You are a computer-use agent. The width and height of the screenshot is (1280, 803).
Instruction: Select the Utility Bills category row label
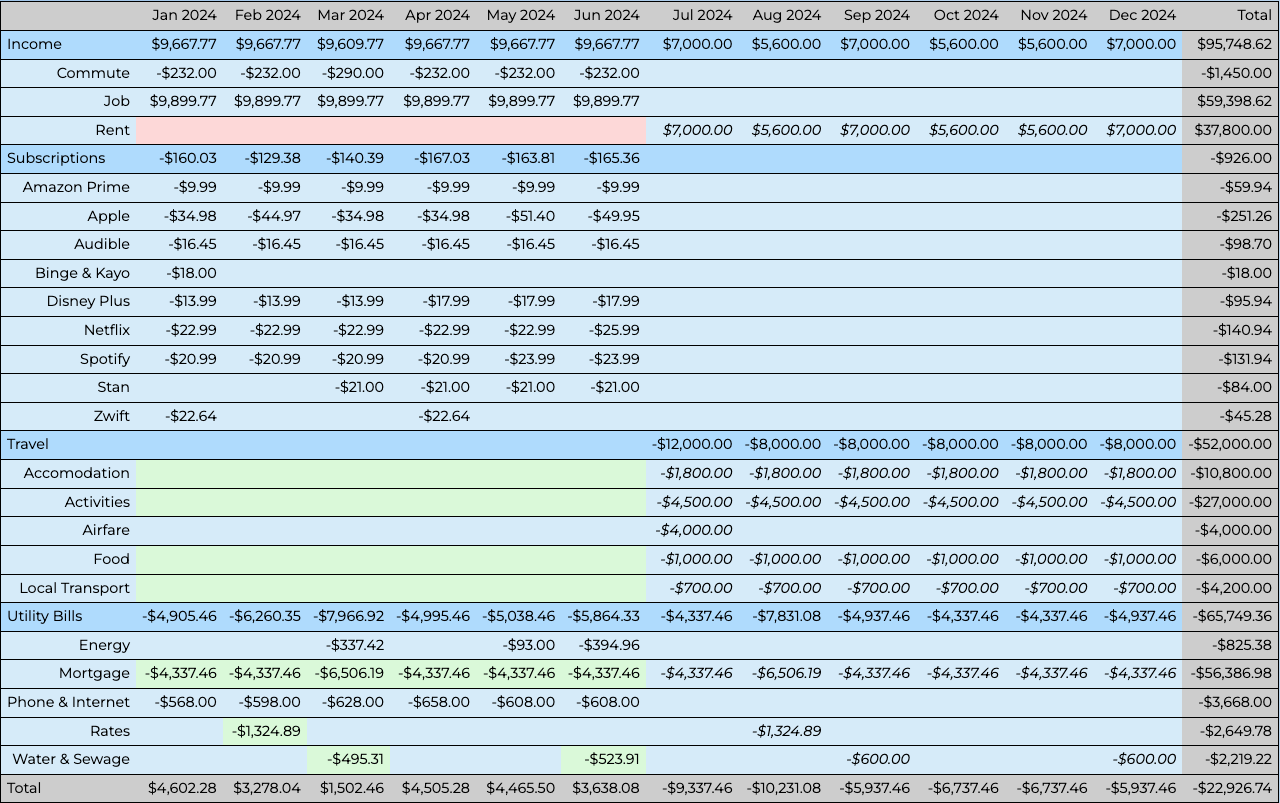(x=45, y=616)
